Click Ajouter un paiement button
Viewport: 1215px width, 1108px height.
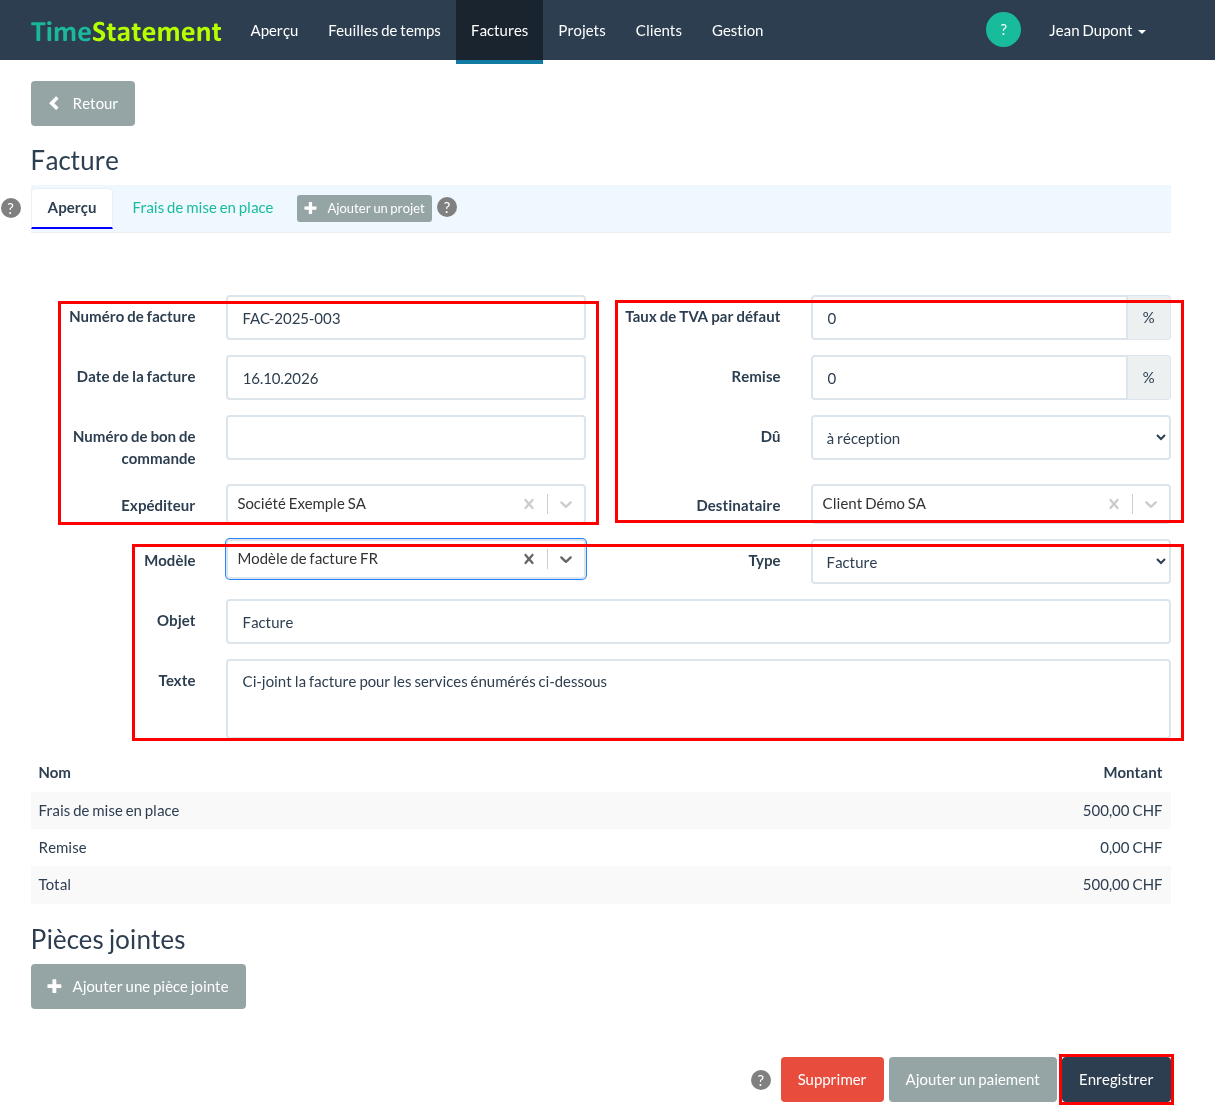pyautogui.click(x=973, y=1080)
